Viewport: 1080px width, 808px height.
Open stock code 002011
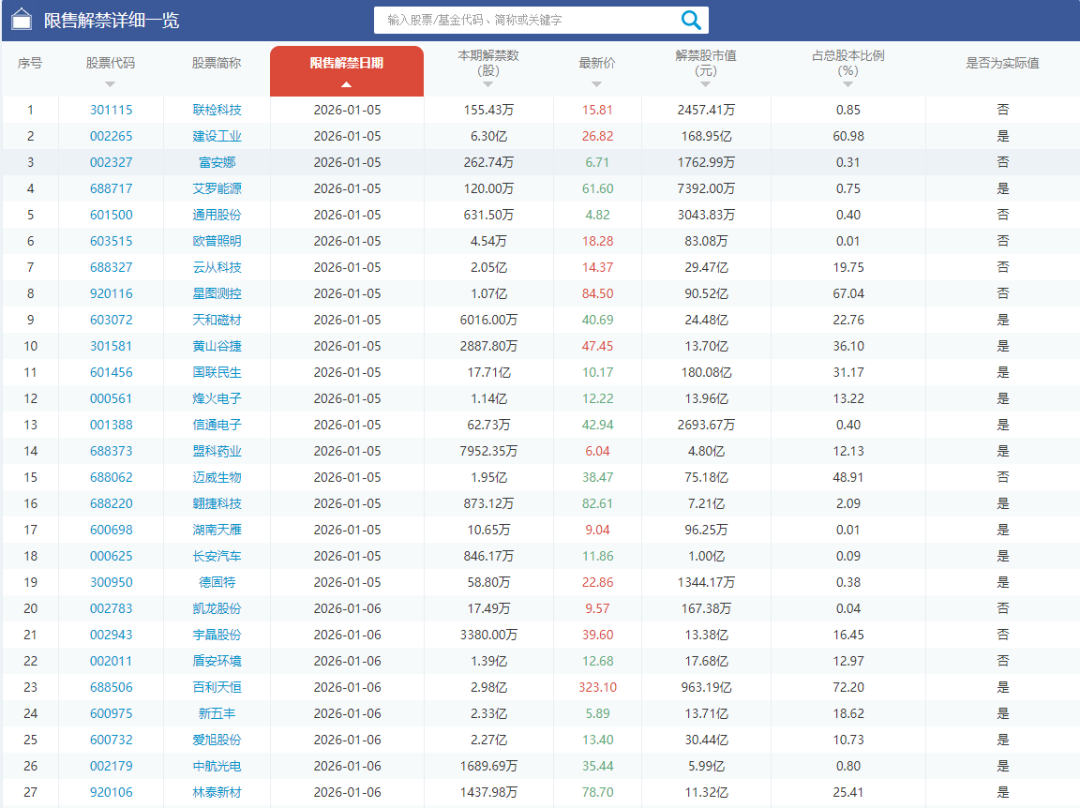111,661
